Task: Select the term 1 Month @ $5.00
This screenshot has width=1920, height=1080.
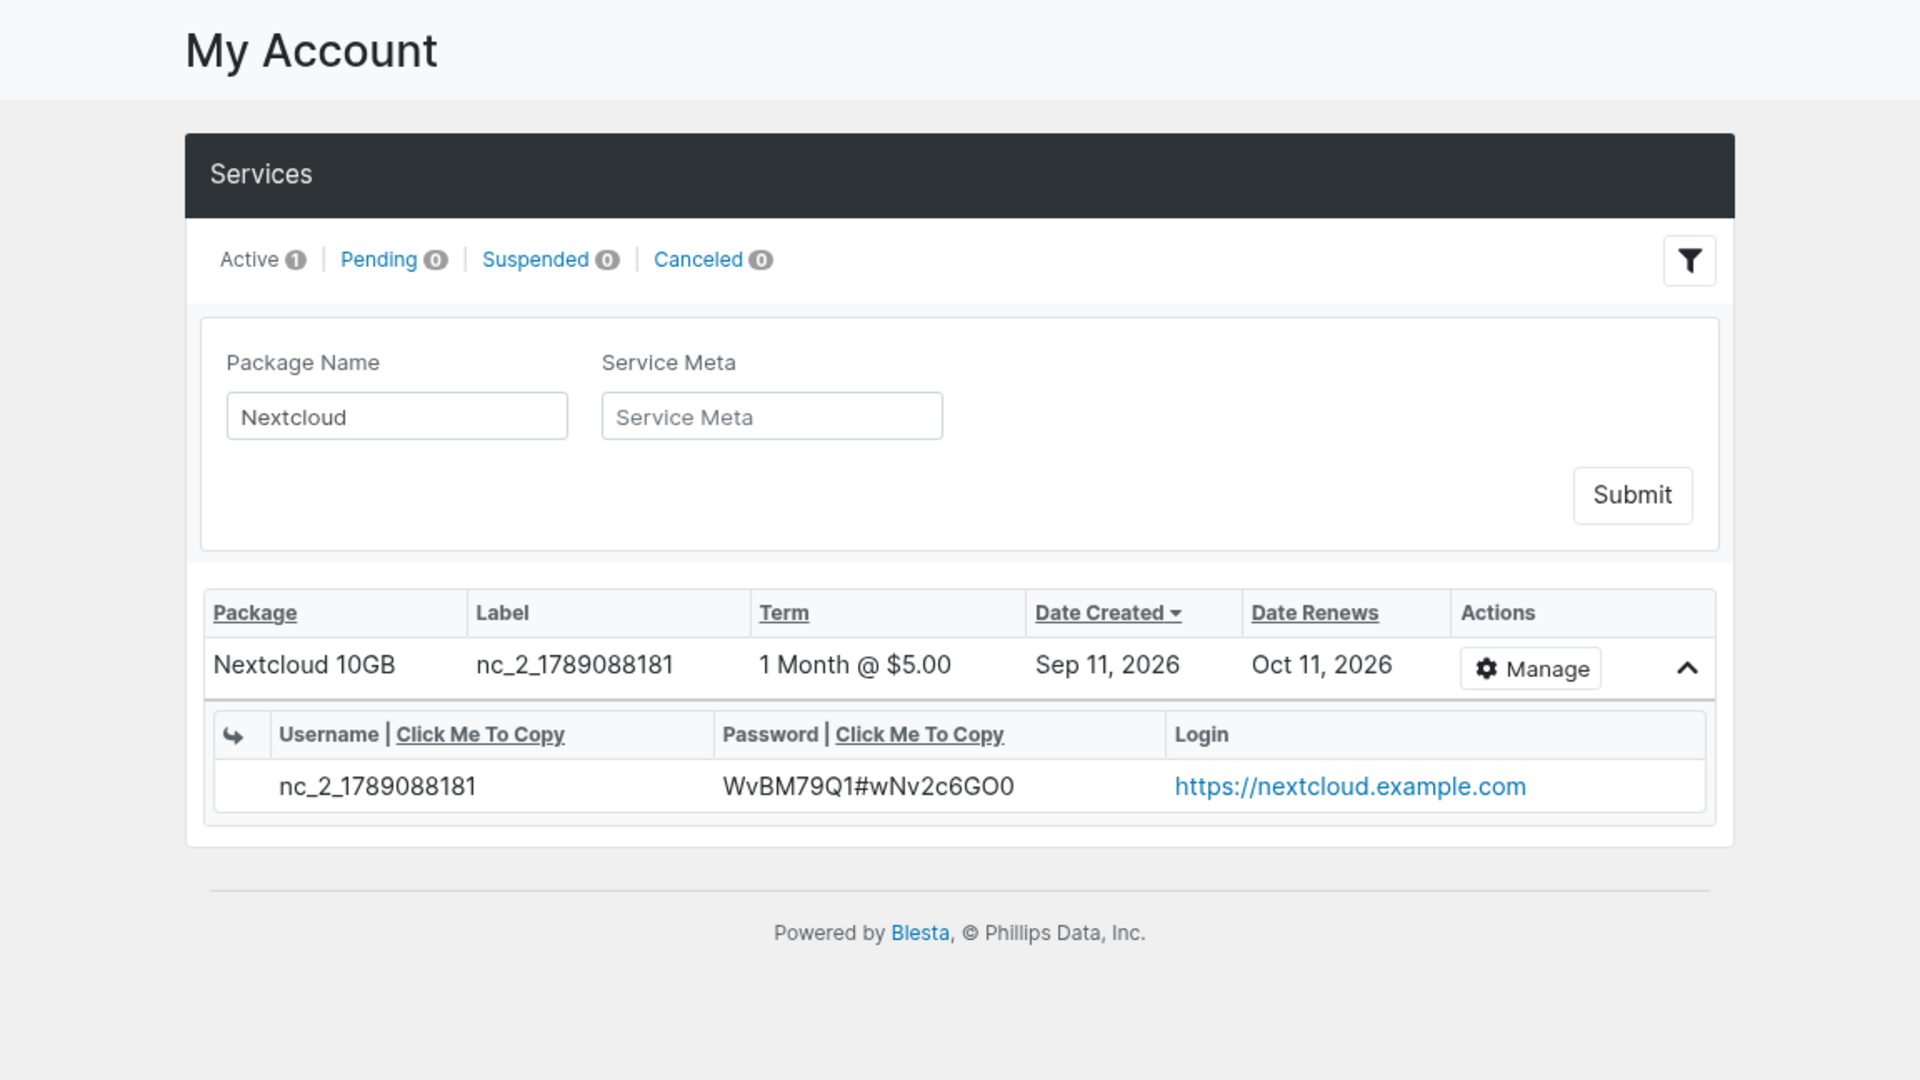Action: [x=855, y=665]
